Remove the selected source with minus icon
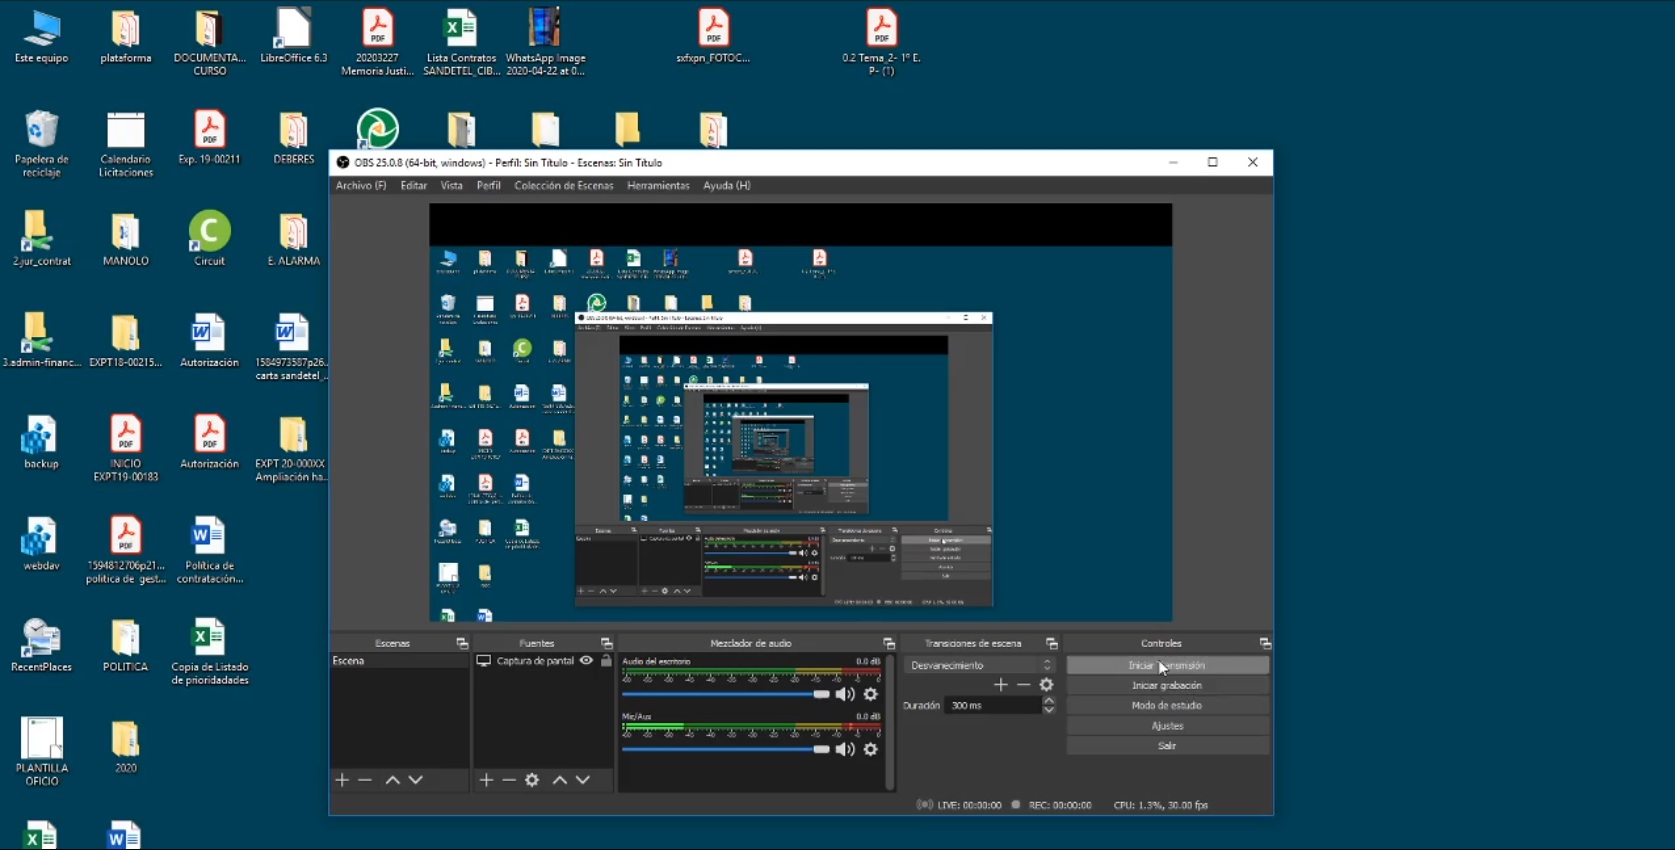The width and height of the screenshot is (1675, 850). 509,780
